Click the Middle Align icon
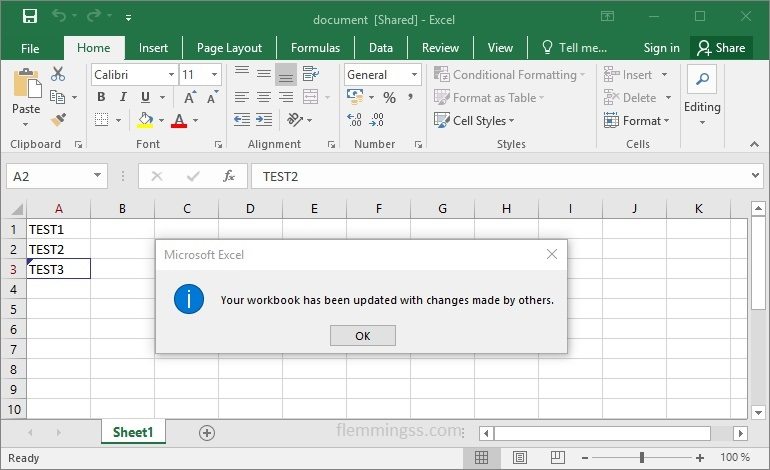The height and width of the screenshot is (470, 770). point(264,74)
